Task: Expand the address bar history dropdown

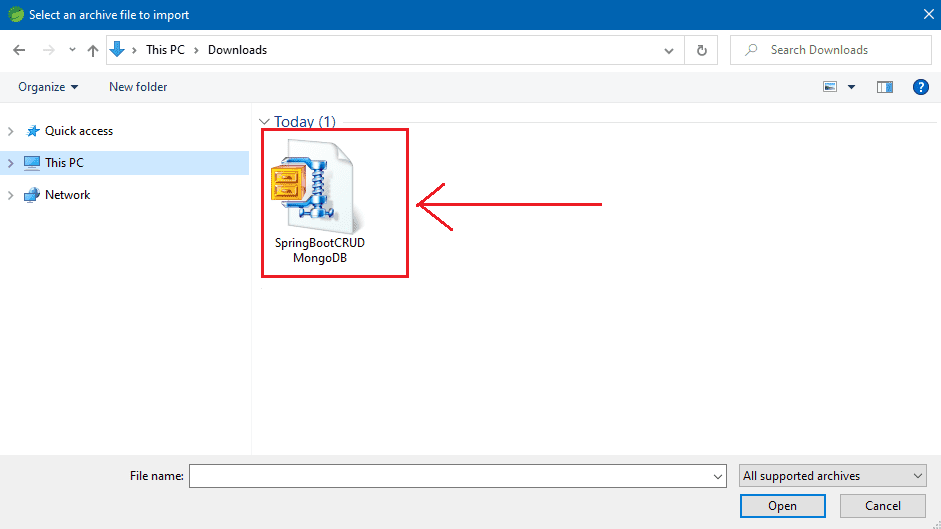Action: coord(669,50)
